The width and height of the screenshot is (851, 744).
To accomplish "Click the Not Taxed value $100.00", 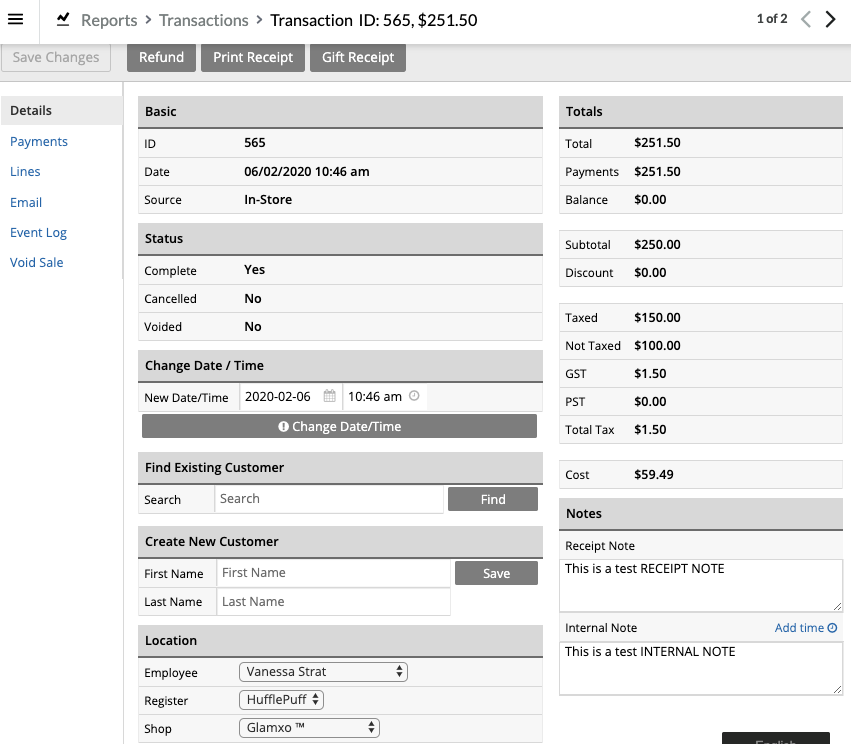I will (657, 346).
